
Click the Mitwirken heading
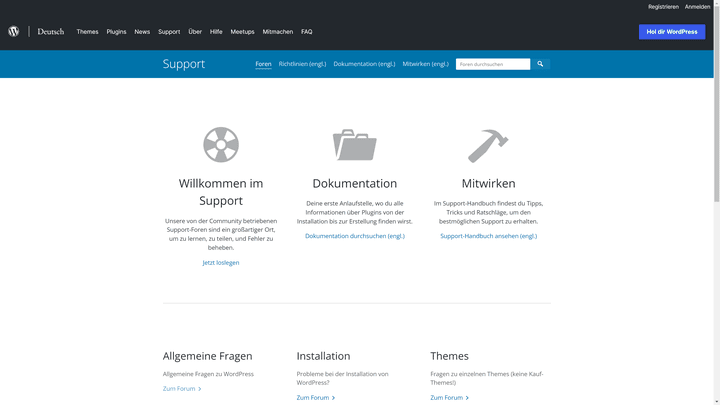tap(488, 183)
